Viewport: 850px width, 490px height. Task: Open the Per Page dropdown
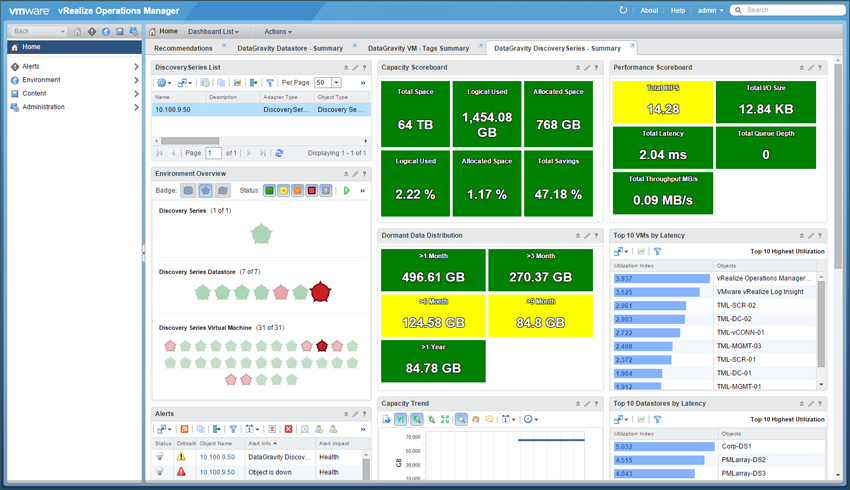coord(337,83)
